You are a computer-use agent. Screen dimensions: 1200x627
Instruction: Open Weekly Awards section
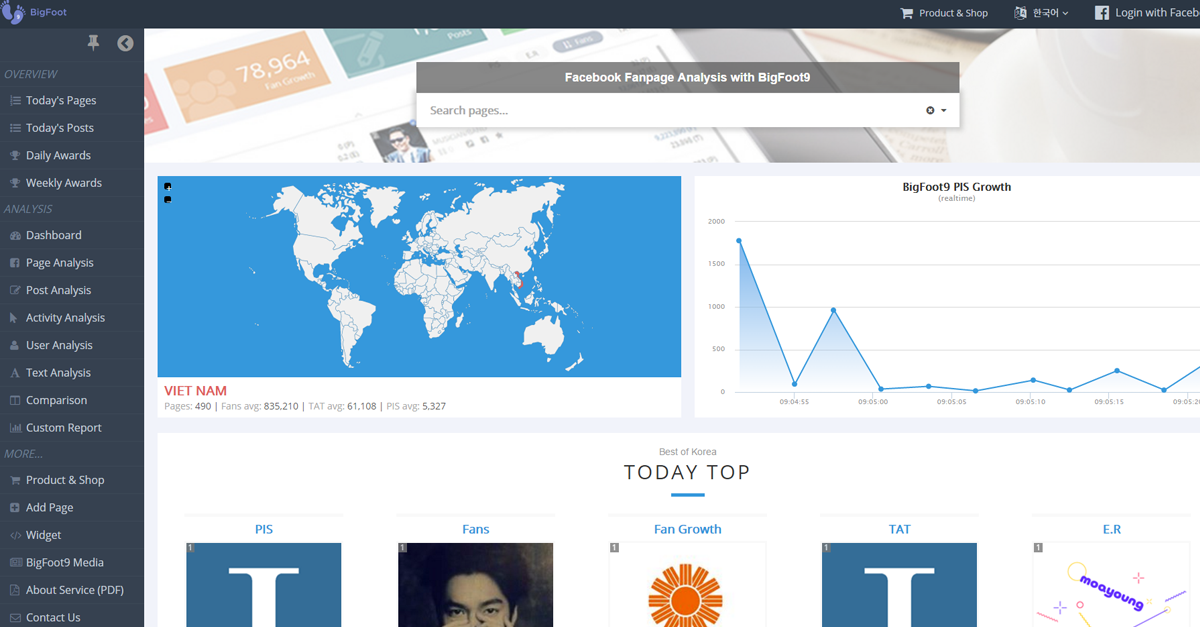coord(72,183)
